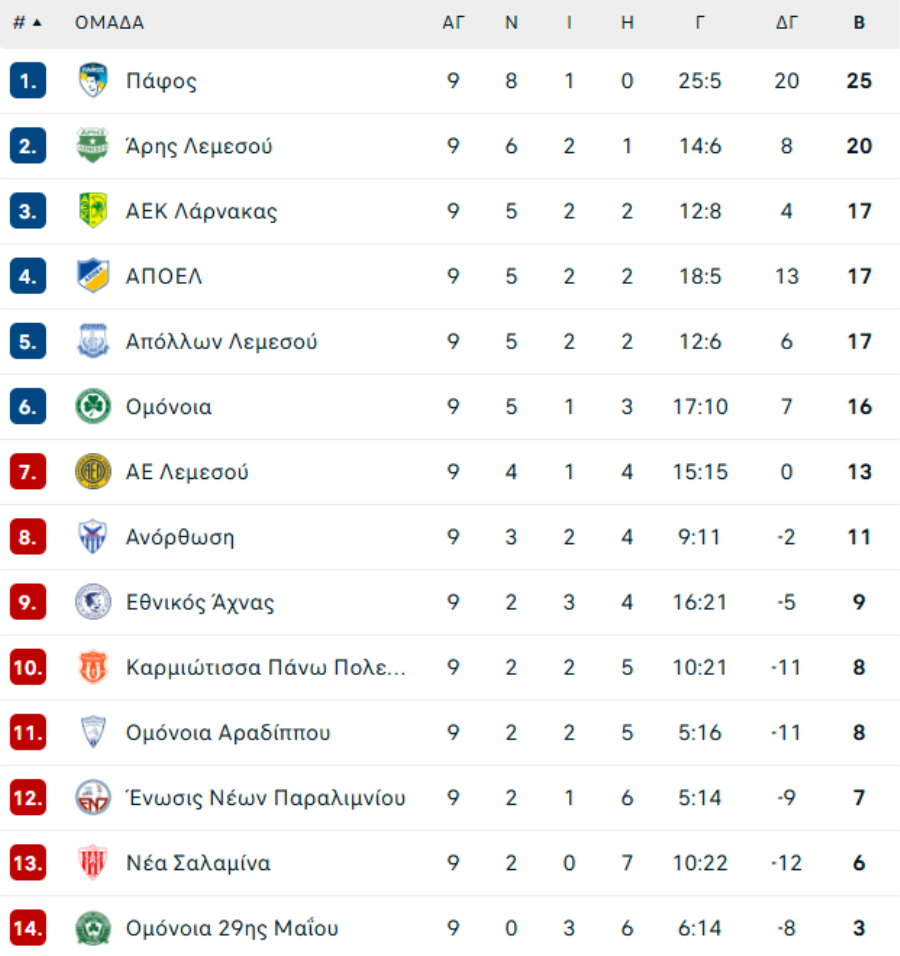
Task: Click the Καρμιώτισσα orange crest icon
Action: tap(93, 667)
